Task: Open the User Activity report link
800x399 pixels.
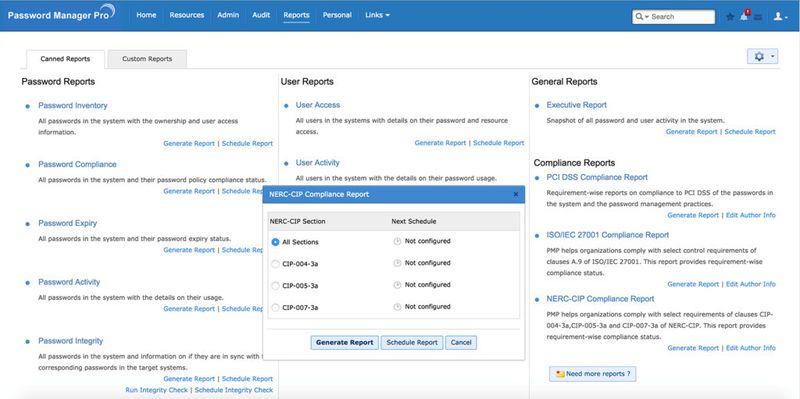Action: coord(317,162)
